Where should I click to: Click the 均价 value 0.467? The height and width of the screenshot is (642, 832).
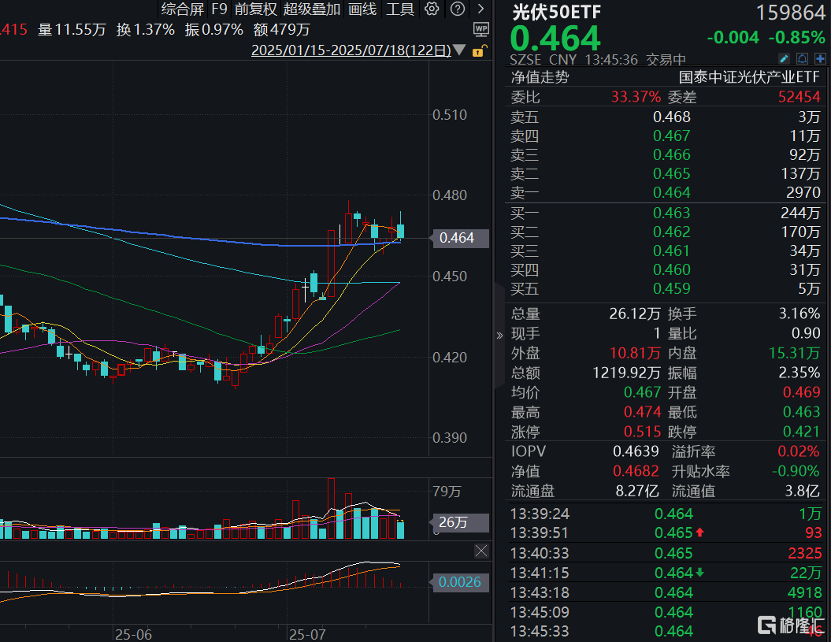pyautogui.click(x=642, y=393)
